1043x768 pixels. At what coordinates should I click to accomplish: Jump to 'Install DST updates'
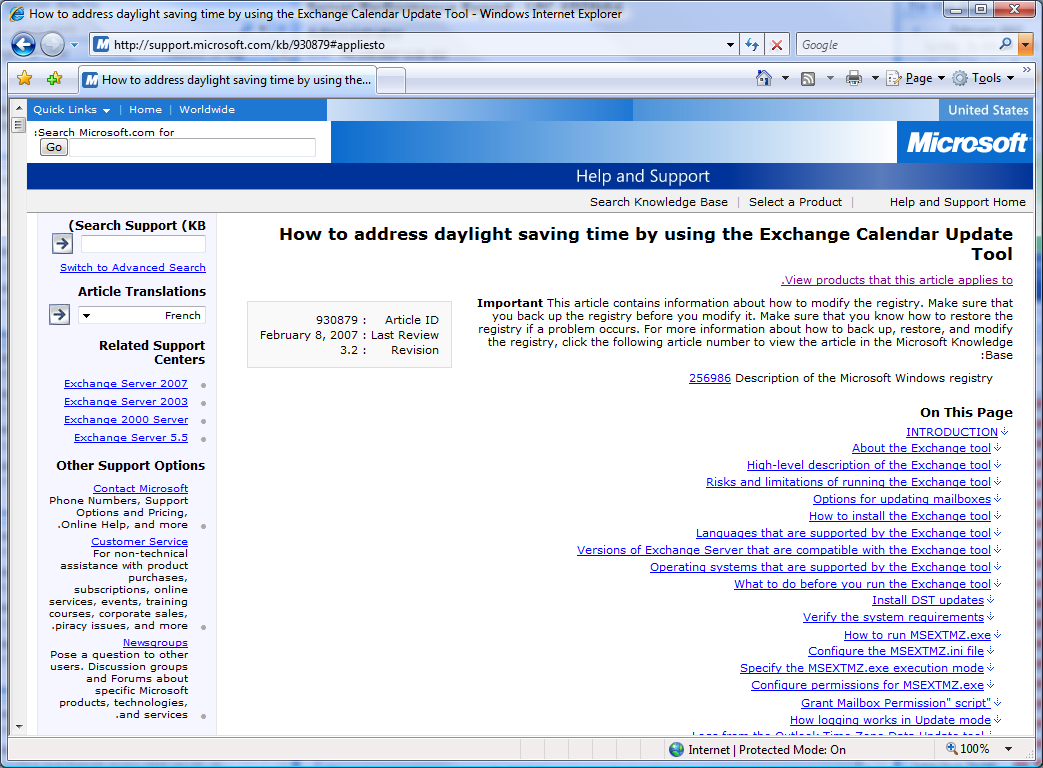coord(928,600)
